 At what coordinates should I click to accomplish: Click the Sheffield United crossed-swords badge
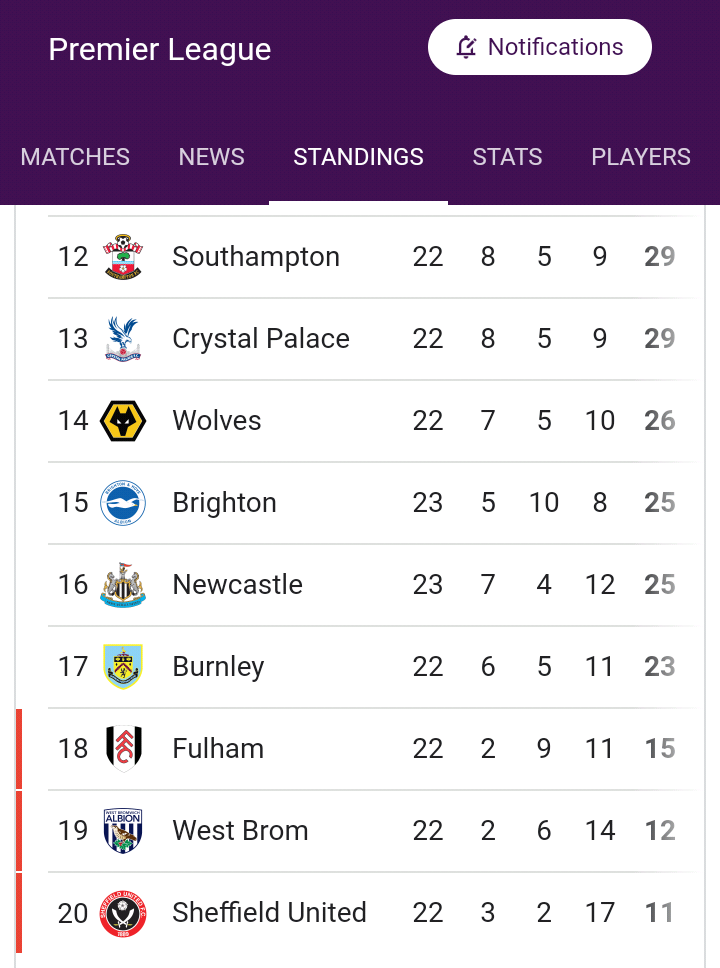click(123, 914)
